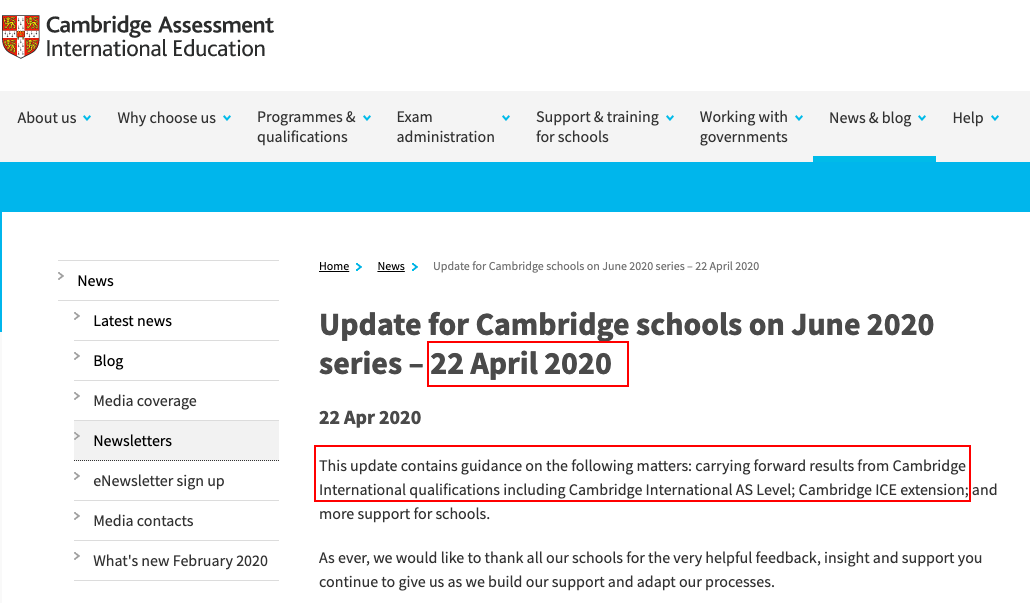Select Media coverage in sidebar
This screenshot has width=1030, height=603.
[x=145, y=401]
